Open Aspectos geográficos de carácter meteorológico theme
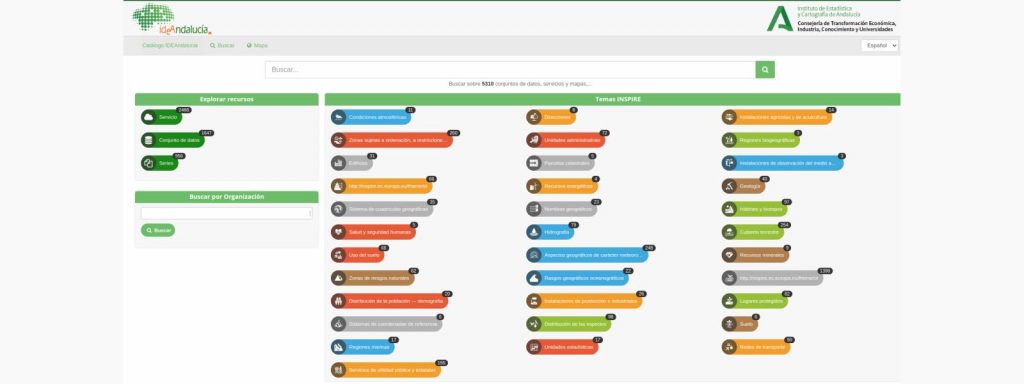This screenshot has width=1024, height=384. point(587,255)
